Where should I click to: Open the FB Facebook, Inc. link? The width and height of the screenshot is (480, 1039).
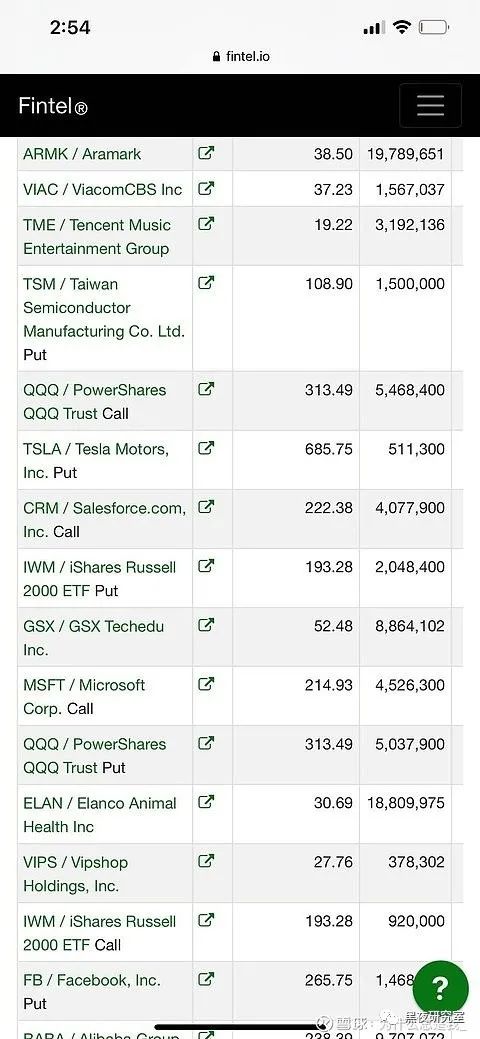(92, 980)
